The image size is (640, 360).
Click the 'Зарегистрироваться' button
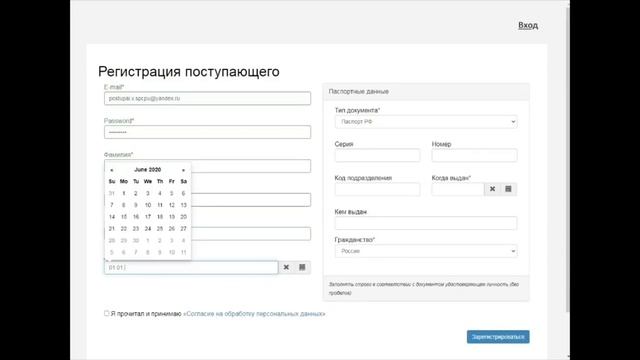coord(498,337)
